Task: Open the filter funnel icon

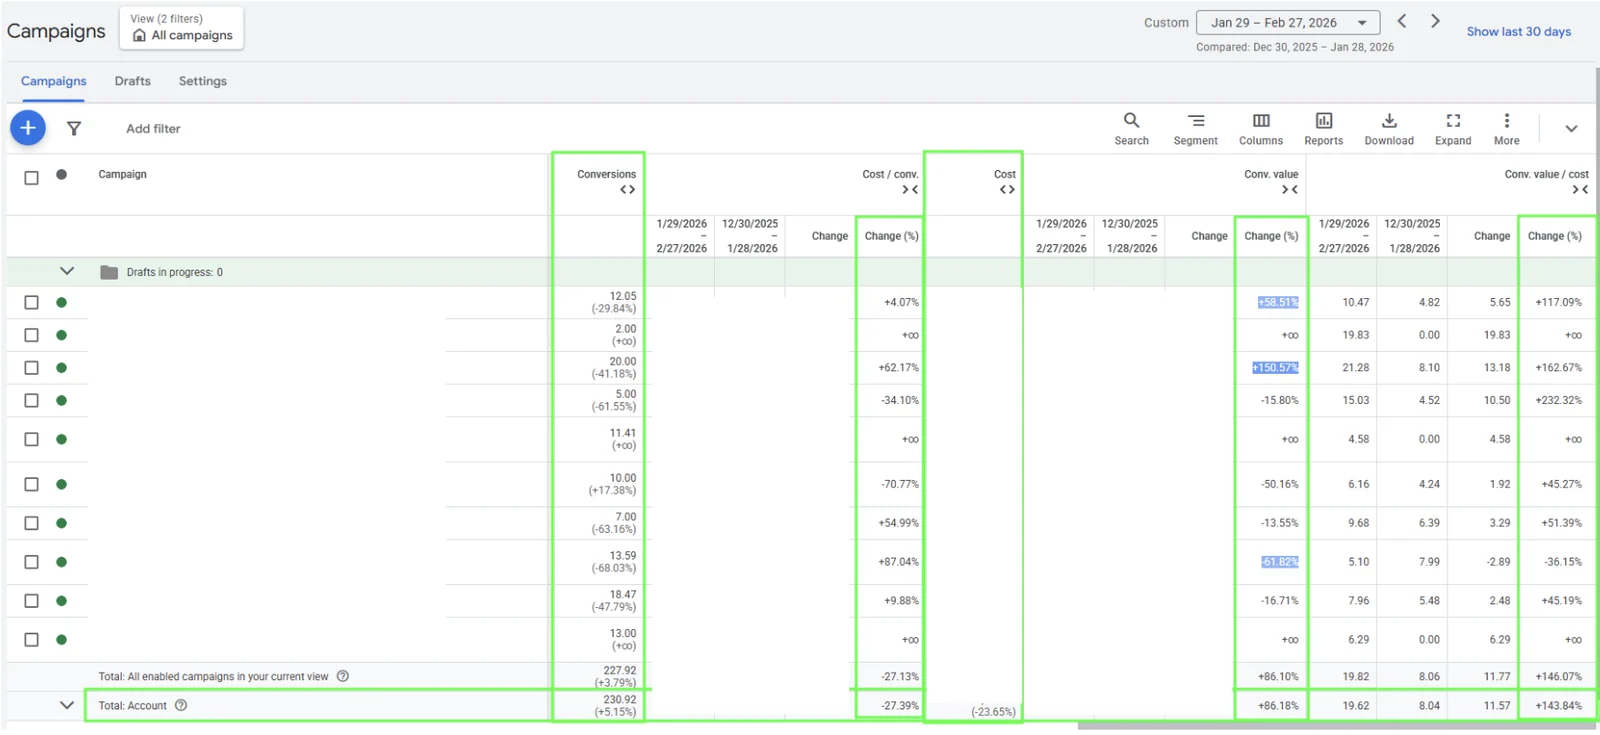Action: point(74,128)
